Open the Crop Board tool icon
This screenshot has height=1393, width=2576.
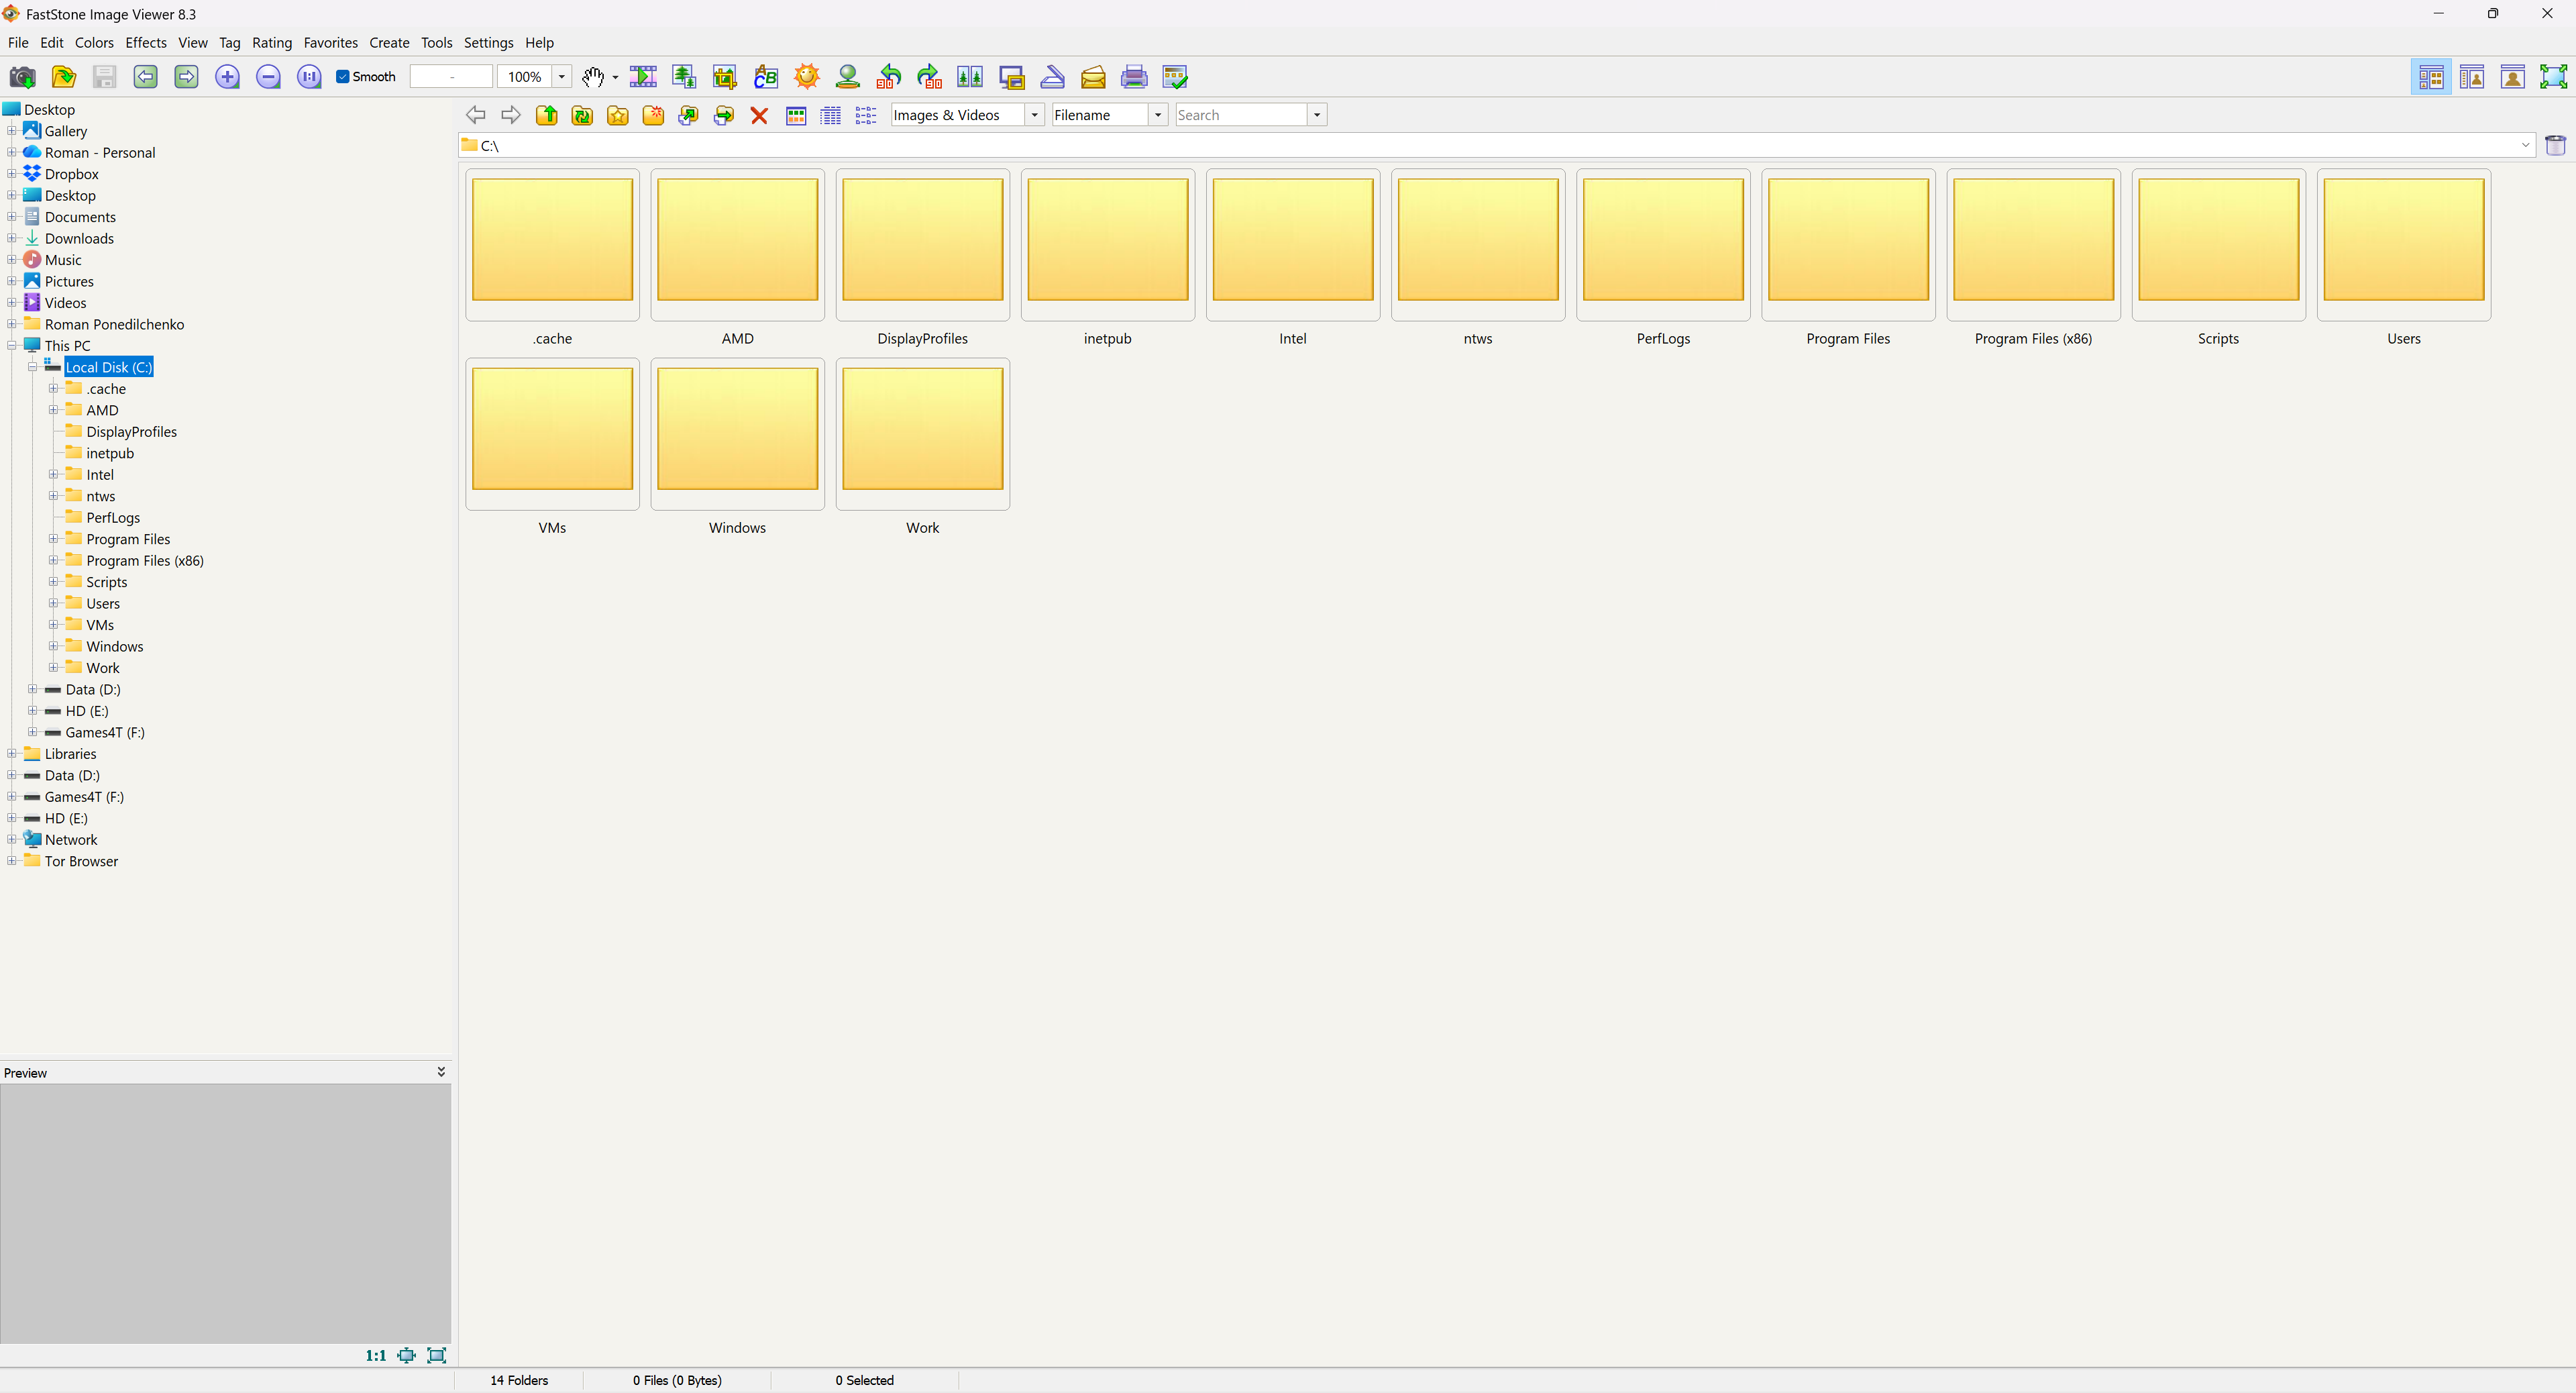click(725, 77)
